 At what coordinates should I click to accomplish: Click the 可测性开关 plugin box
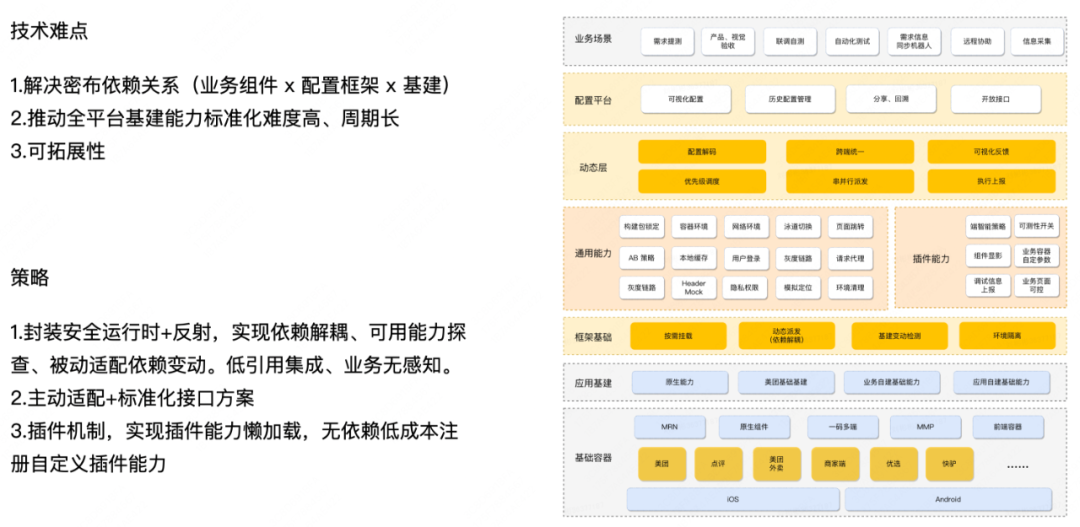point(1036,225)
